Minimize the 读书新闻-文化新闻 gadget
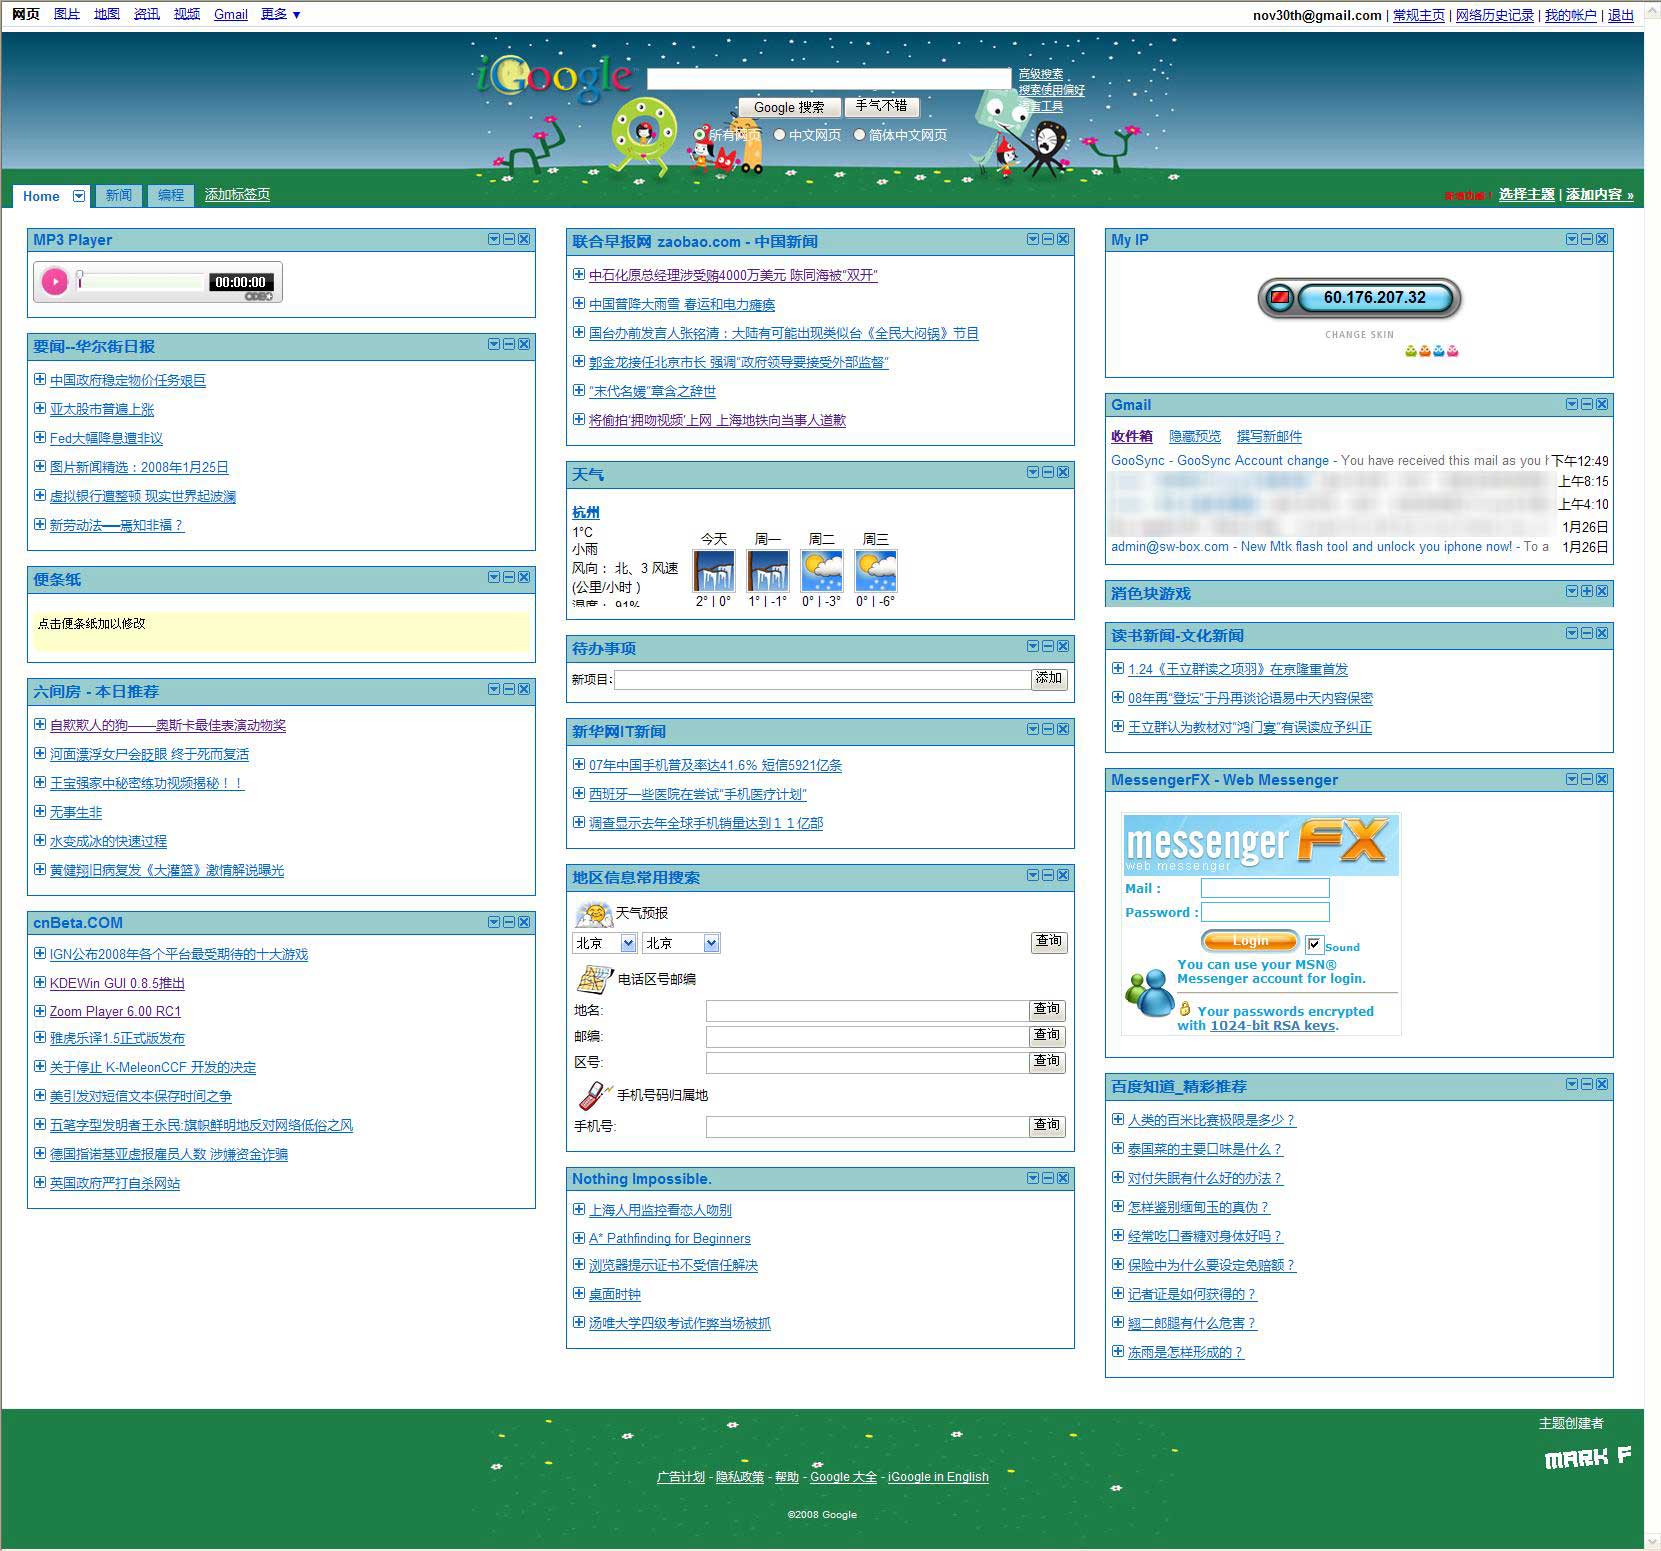The image size is (1661, 1551). tap(1587, 633)
